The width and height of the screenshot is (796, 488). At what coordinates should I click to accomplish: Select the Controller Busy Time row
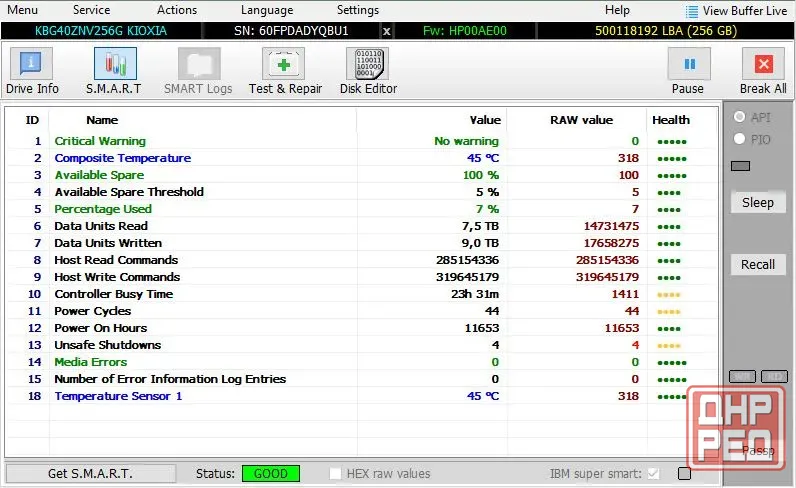[361, 294]
